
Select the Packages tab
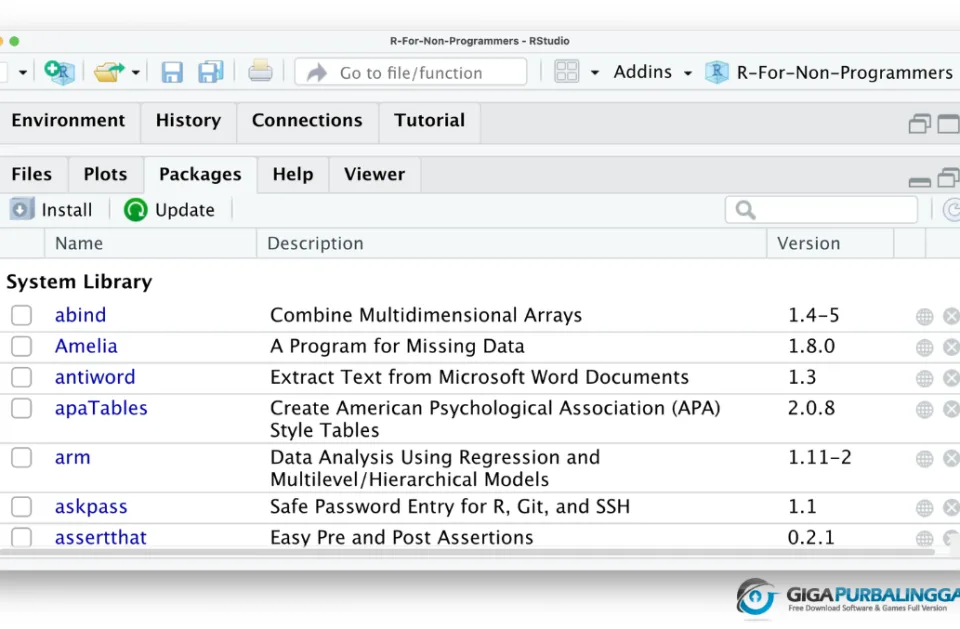(200, 175)
